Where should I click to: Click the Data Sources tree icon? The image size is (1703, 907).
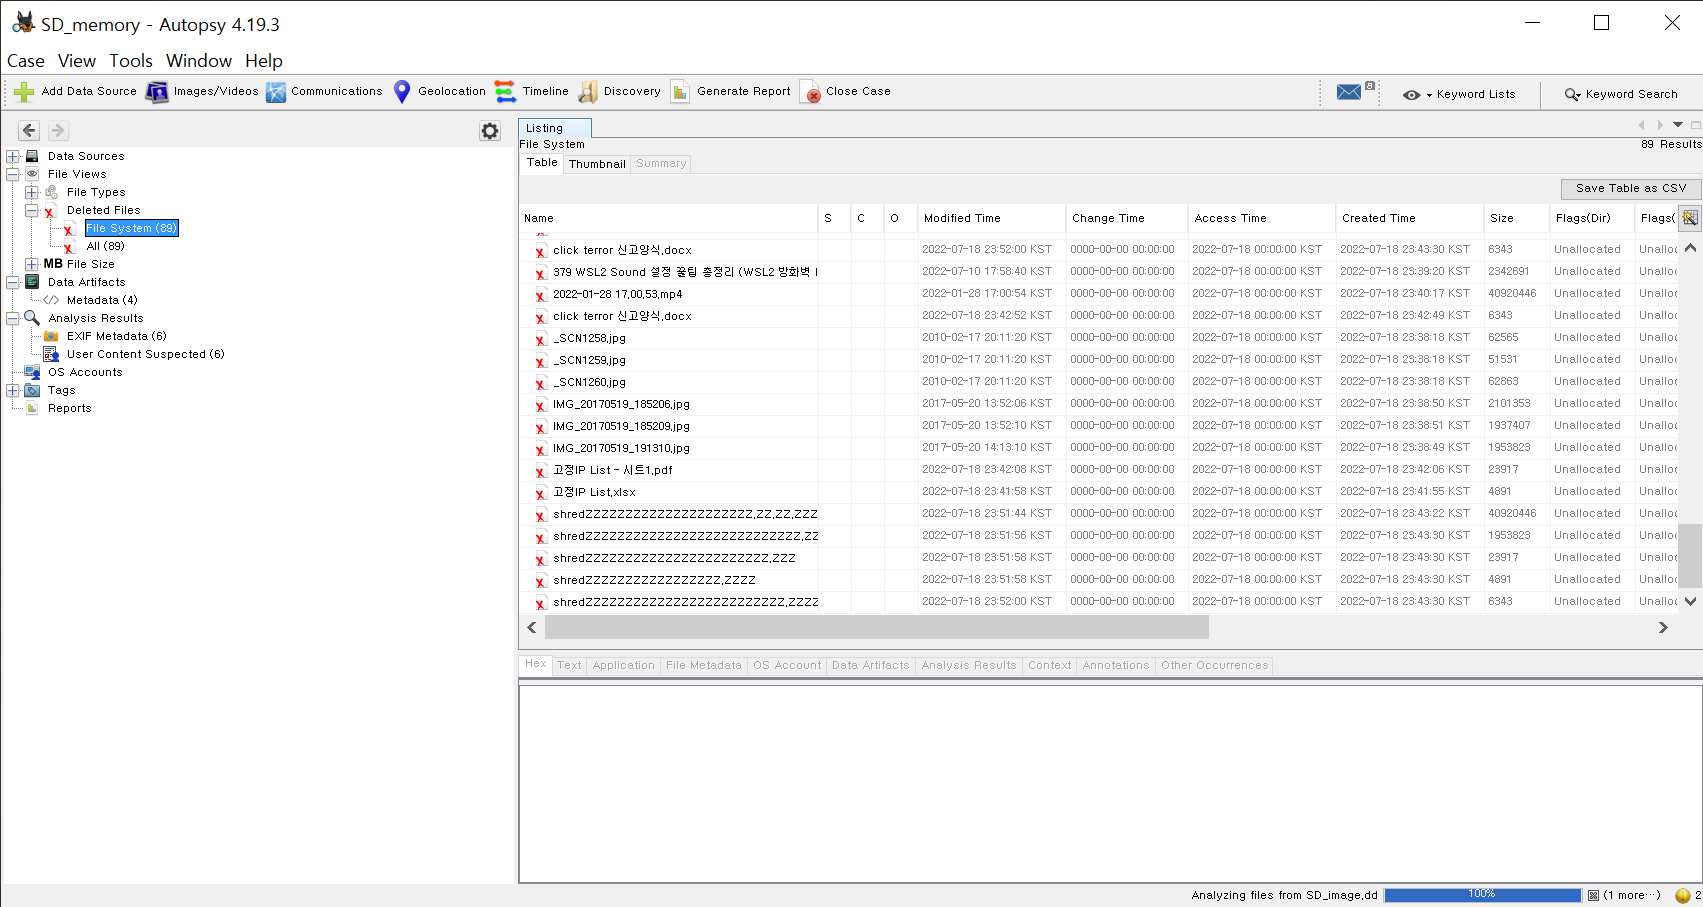(x=32, y=156)
